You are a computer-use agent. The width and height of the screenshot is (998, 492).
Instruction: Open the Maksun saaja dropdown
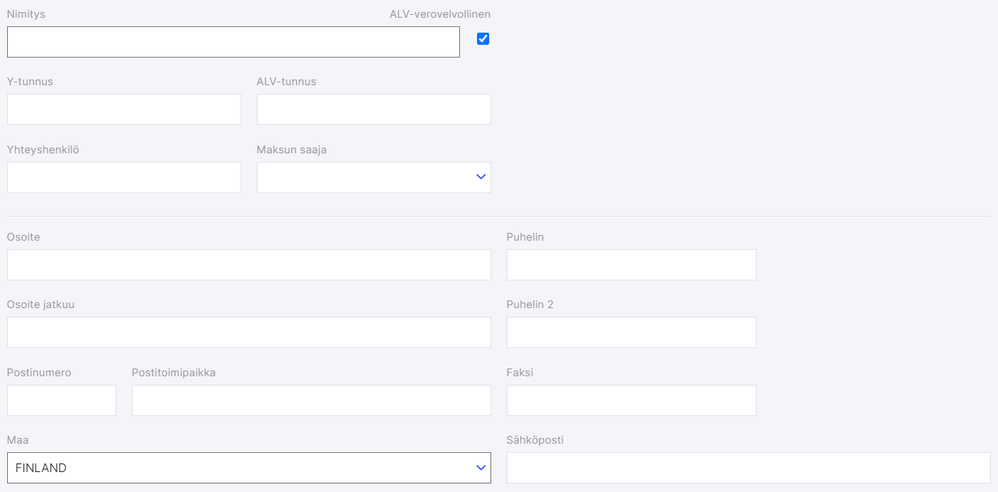(373, 177)
